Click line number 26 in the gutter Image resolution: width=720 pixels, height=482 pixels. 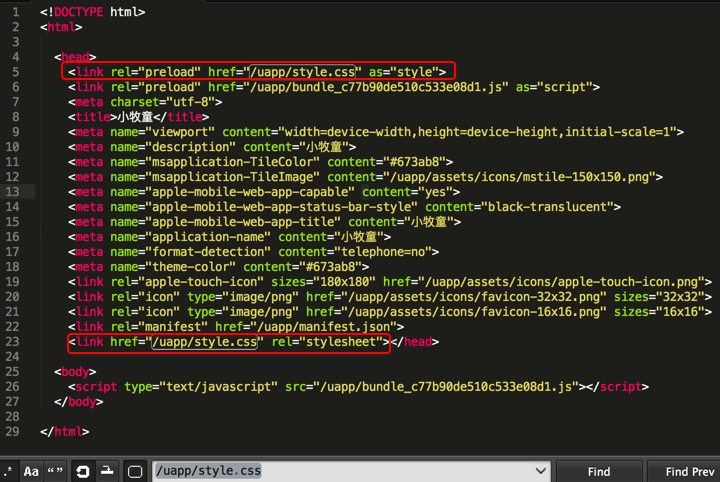[x=12, y=387]
